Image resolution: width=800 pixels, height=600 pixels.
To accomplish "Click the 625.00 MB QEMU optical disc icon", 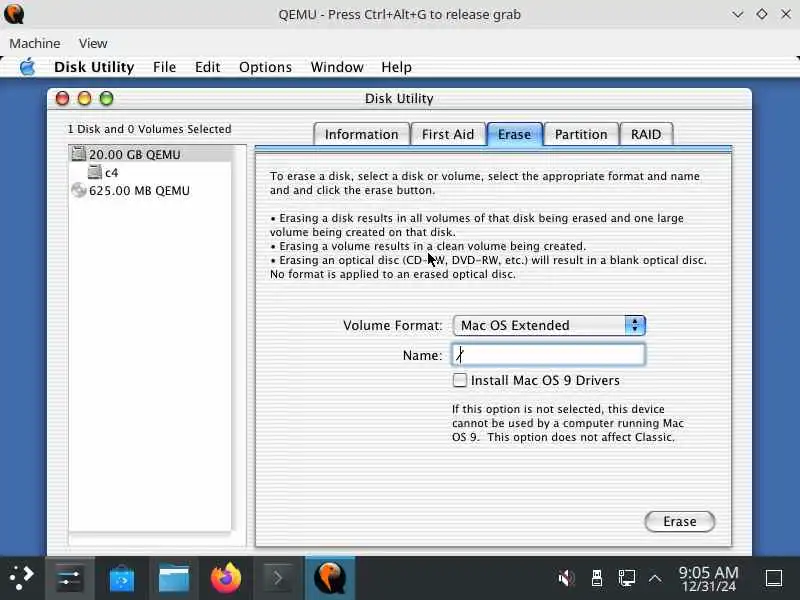I will click(x=79, y=190).
